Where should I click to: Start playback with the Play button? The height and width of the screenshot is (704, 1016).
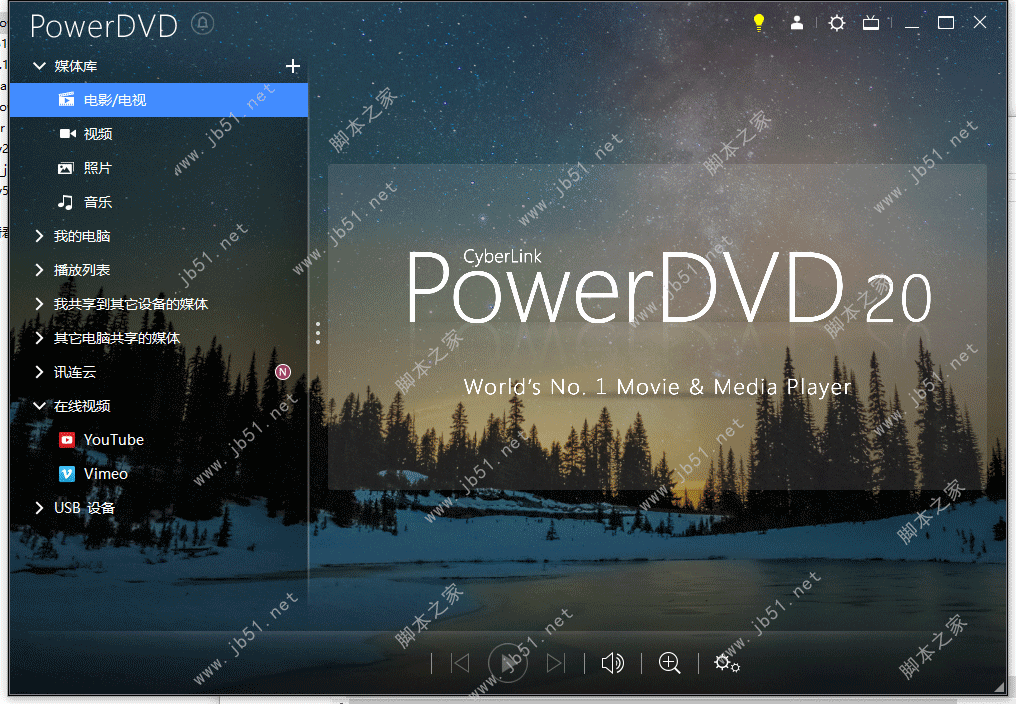coord(508,663)
